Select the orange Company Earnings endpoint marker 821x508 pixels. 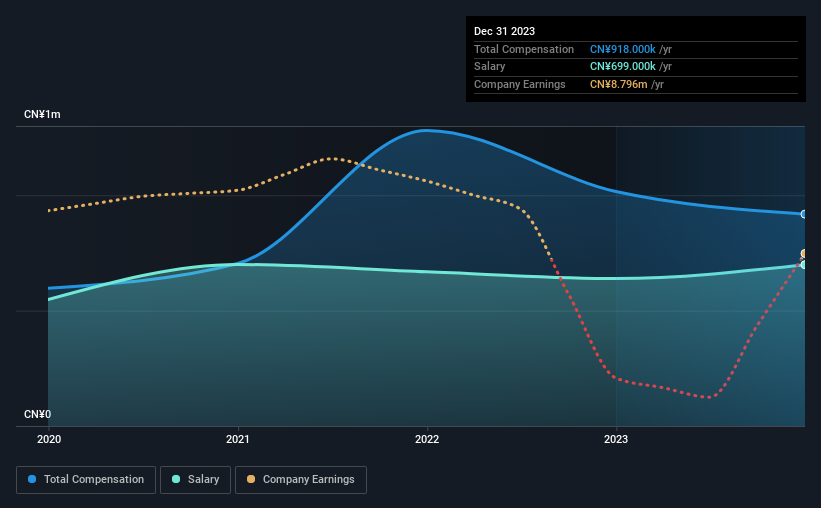pyautogui.click(x=804, y=253)
